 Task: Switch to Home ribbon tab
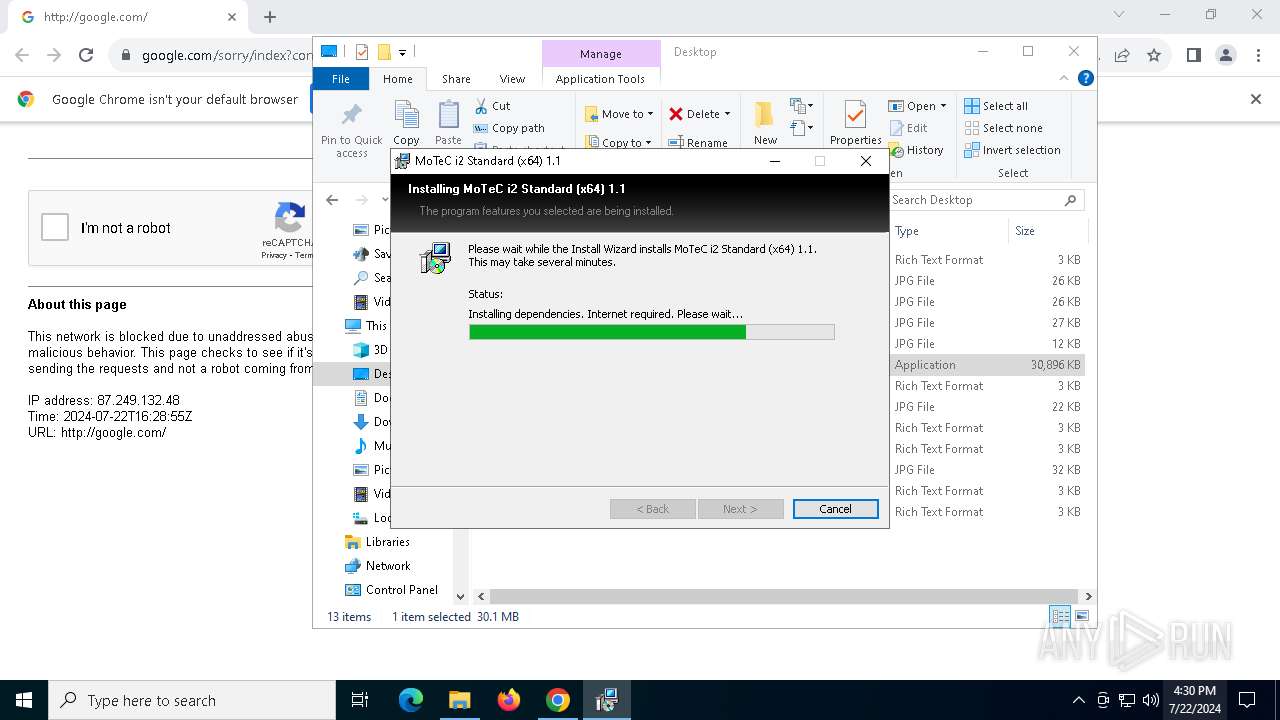click(x=397, y=78)
